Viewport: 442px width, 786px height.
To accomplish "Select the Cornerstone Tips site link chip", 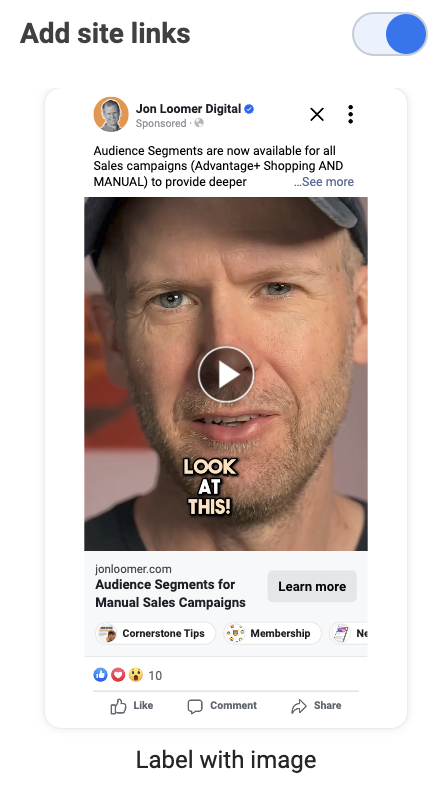I will (155, 633).
